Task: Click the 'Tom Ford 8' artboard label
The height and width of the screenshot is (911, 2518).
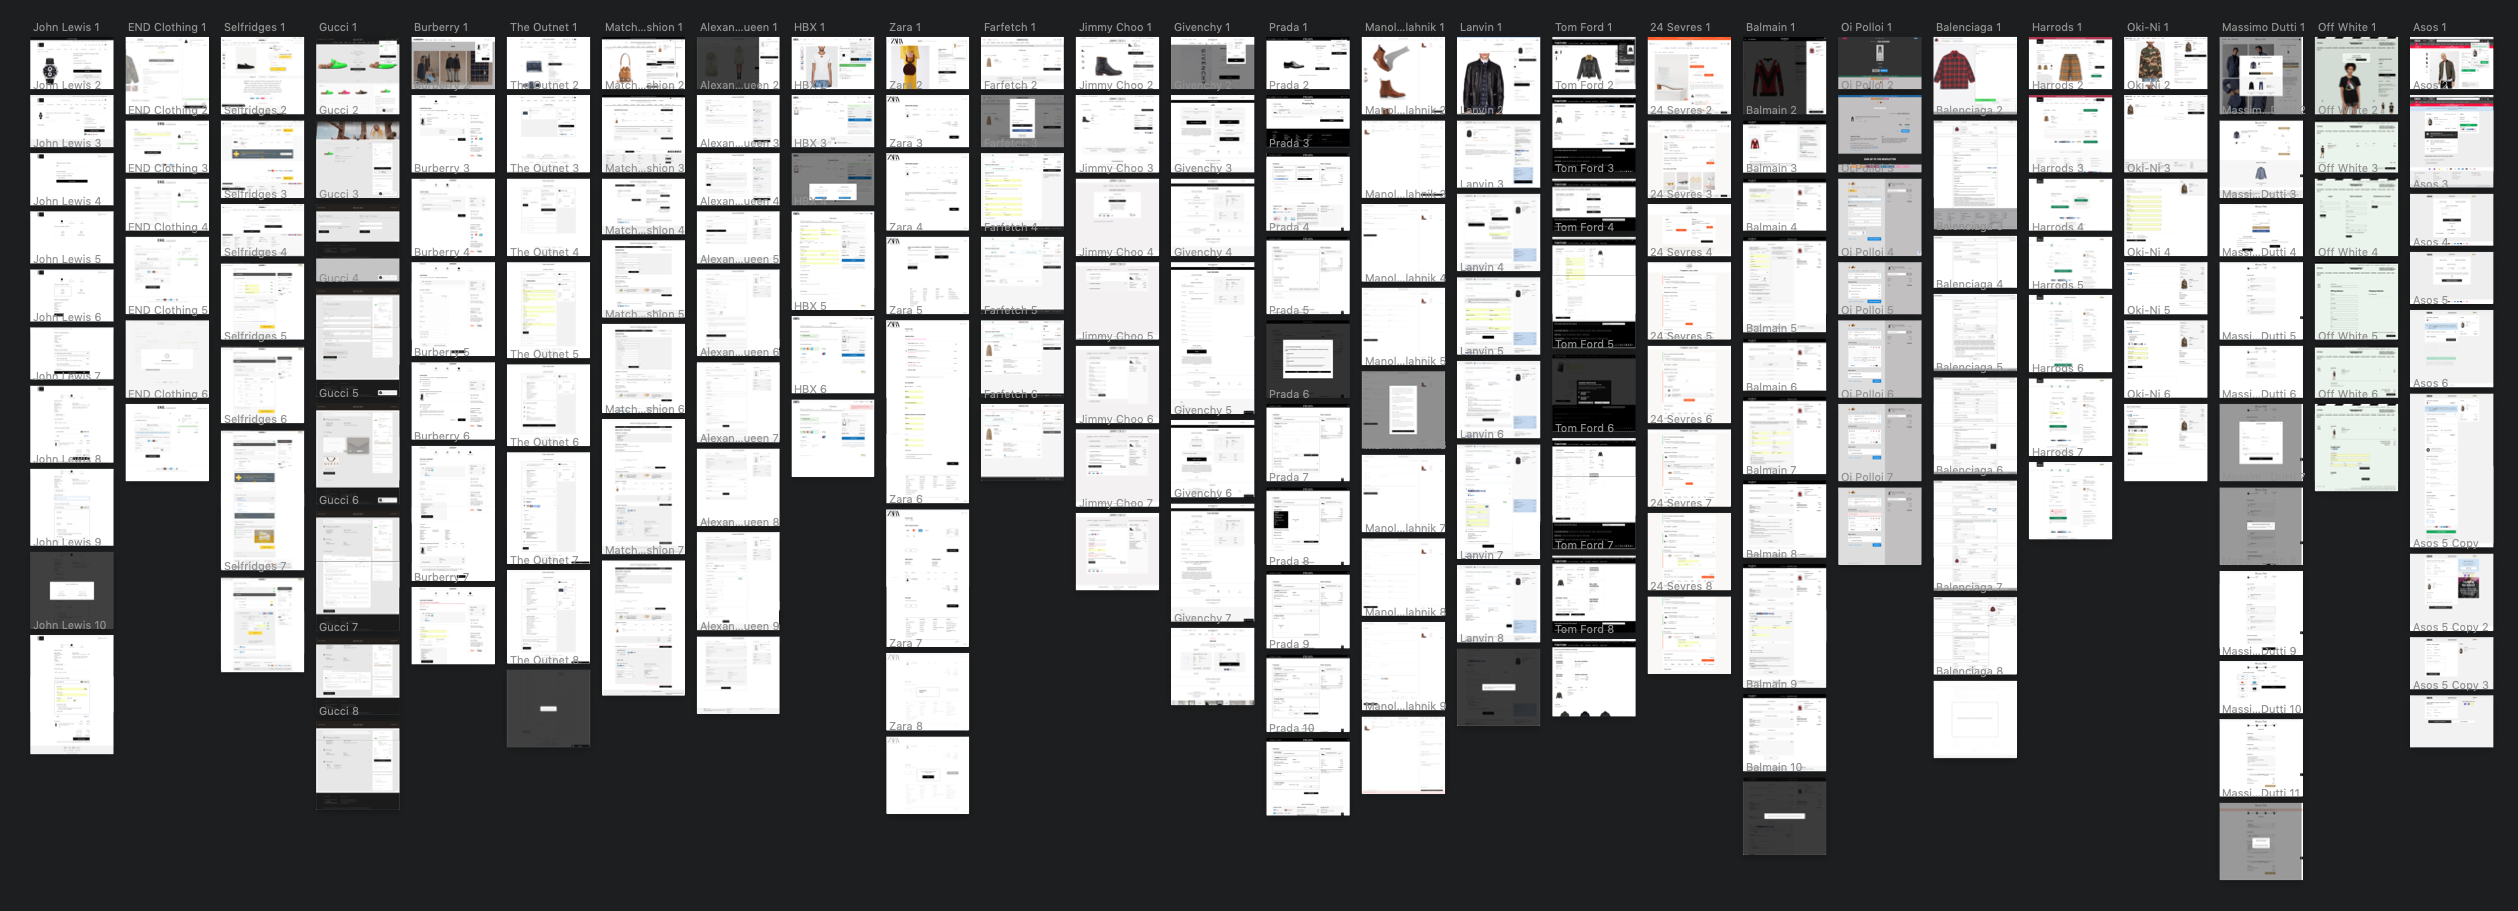Action: coord(1584,629)
